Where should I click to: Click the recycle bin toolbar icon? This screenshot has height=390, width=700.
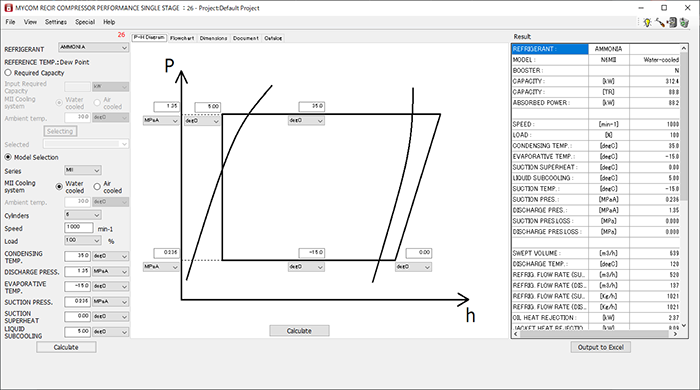pos(684,22)
